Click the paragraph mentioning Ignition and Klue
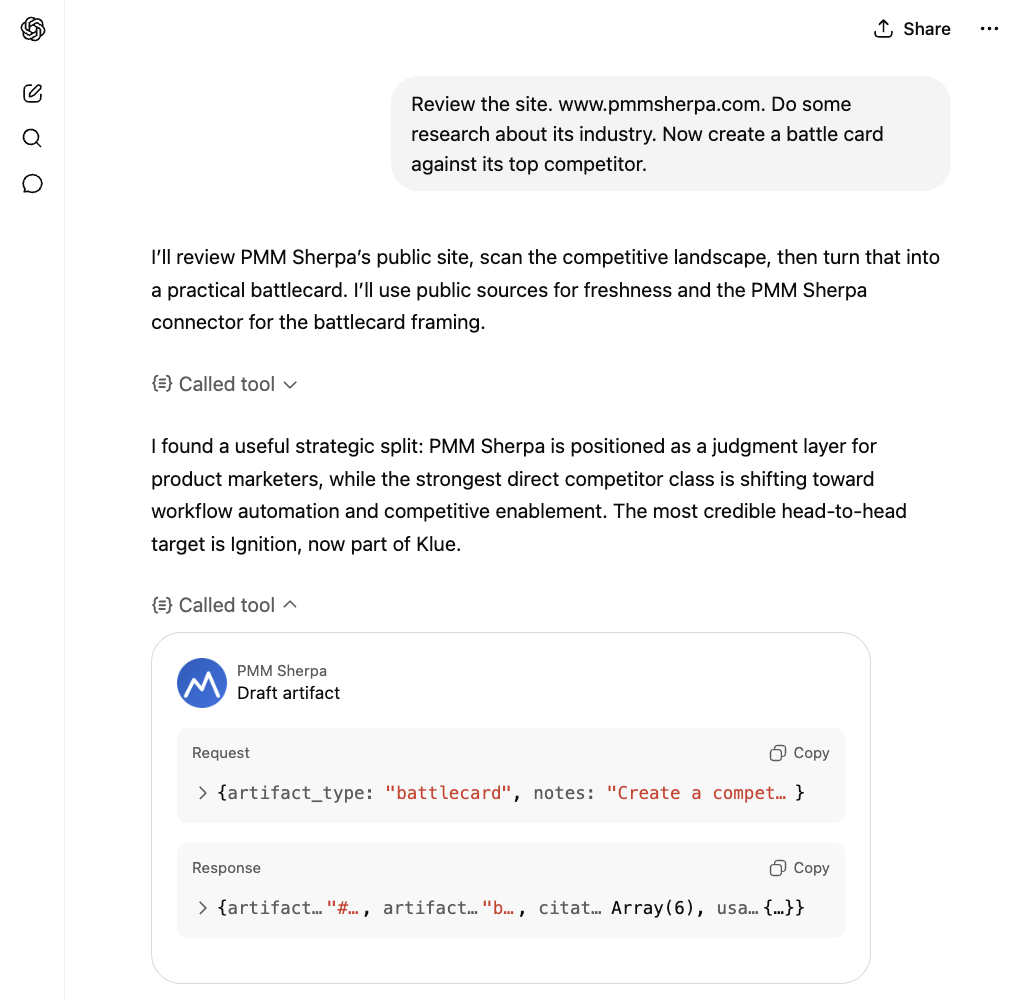The width and height of the screenshot is (1017, 1000). pos(529,495)
